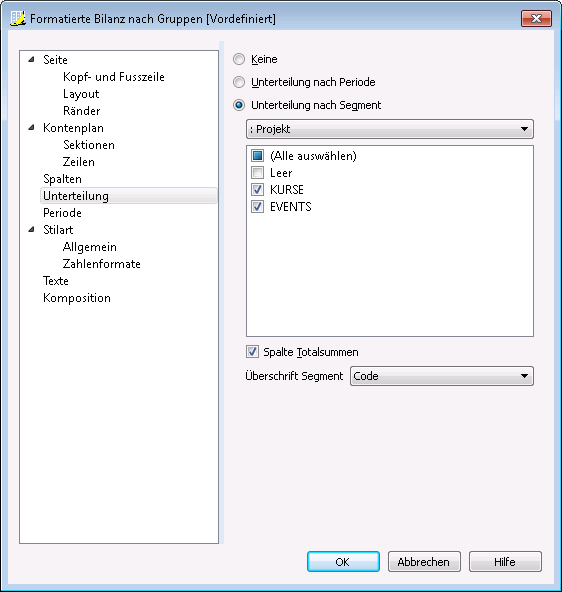Image resolution: width=562 pixels, height=592 pixels.
Task: Choose Unterteilung nach Periode option
Action: tap(239, 82)
